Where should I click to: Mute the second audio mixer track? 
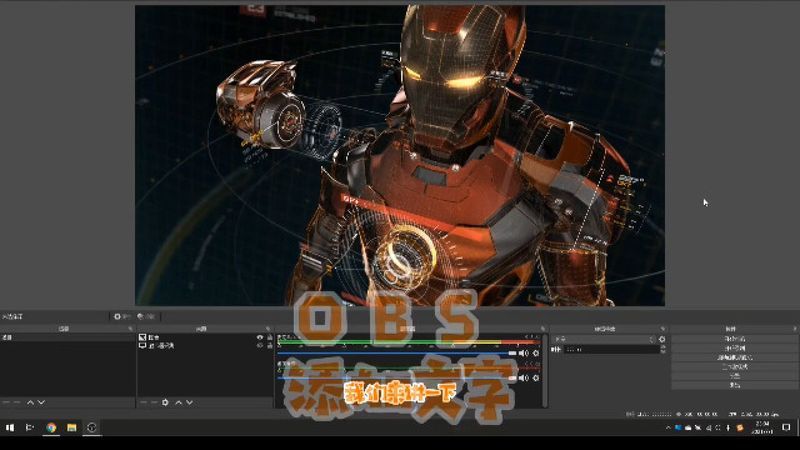point(524,378)
